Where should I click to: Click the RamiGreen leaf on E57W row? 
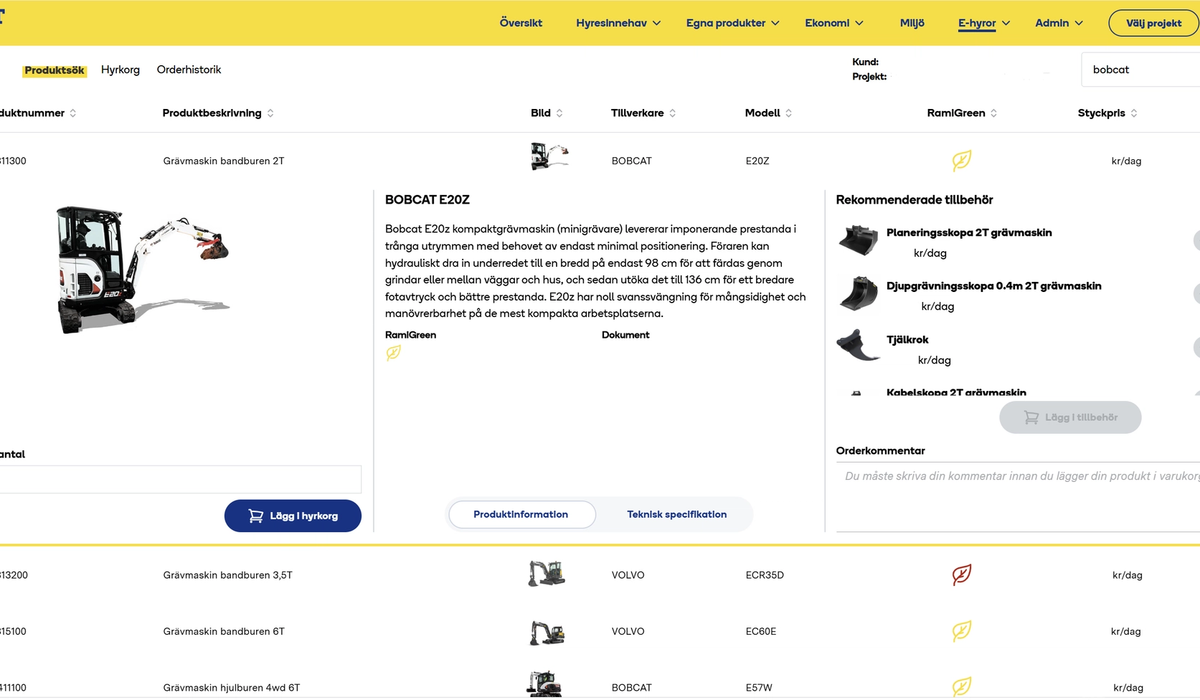click(x=962, y=687)
